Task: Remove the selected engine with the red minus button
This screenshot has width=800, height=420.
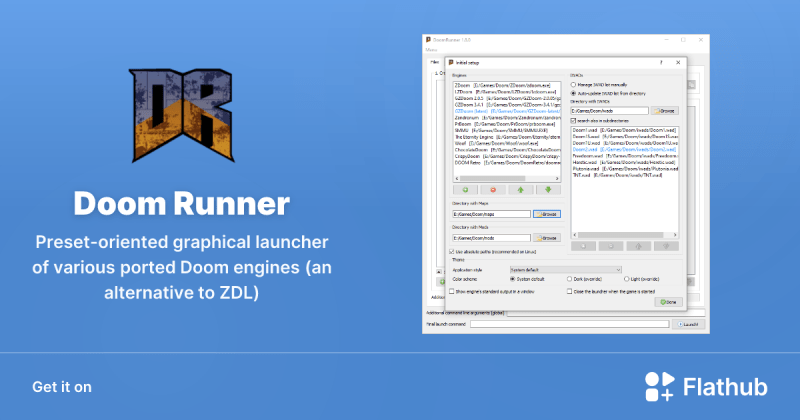Action: click(x=493, y=190)
